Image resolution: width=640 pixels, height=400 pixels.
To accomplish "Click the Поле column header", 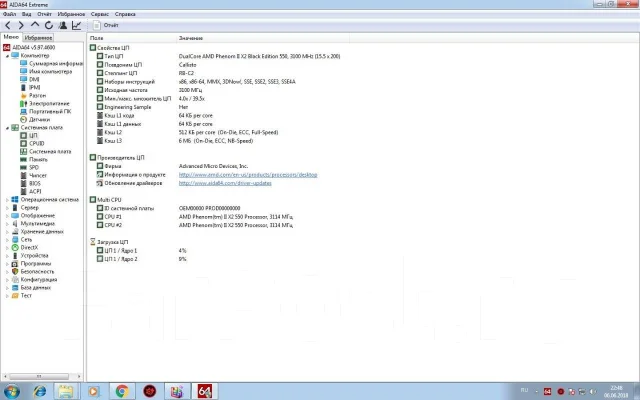I will [132, 38].
